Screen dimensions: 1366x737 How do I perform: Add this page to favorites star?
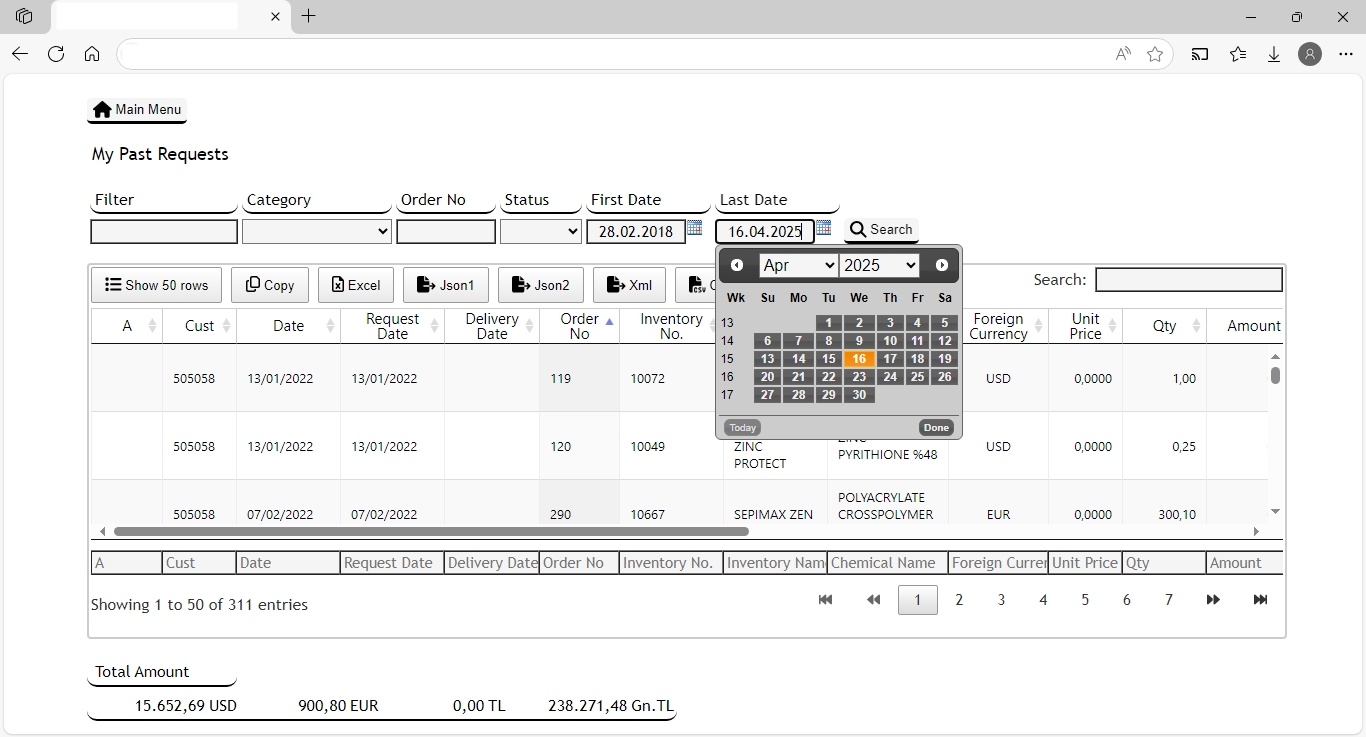point(1155,54)
